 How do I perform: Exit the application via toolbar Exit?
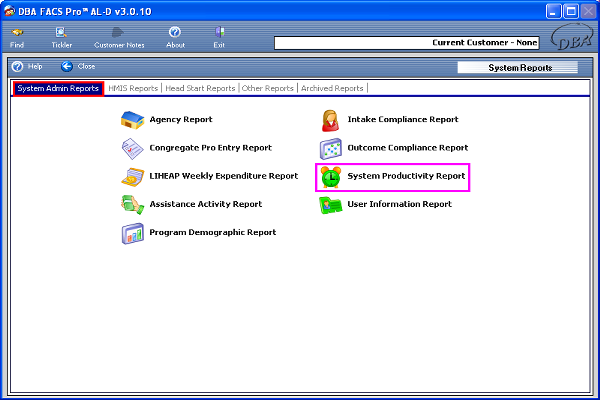point(219,37)
